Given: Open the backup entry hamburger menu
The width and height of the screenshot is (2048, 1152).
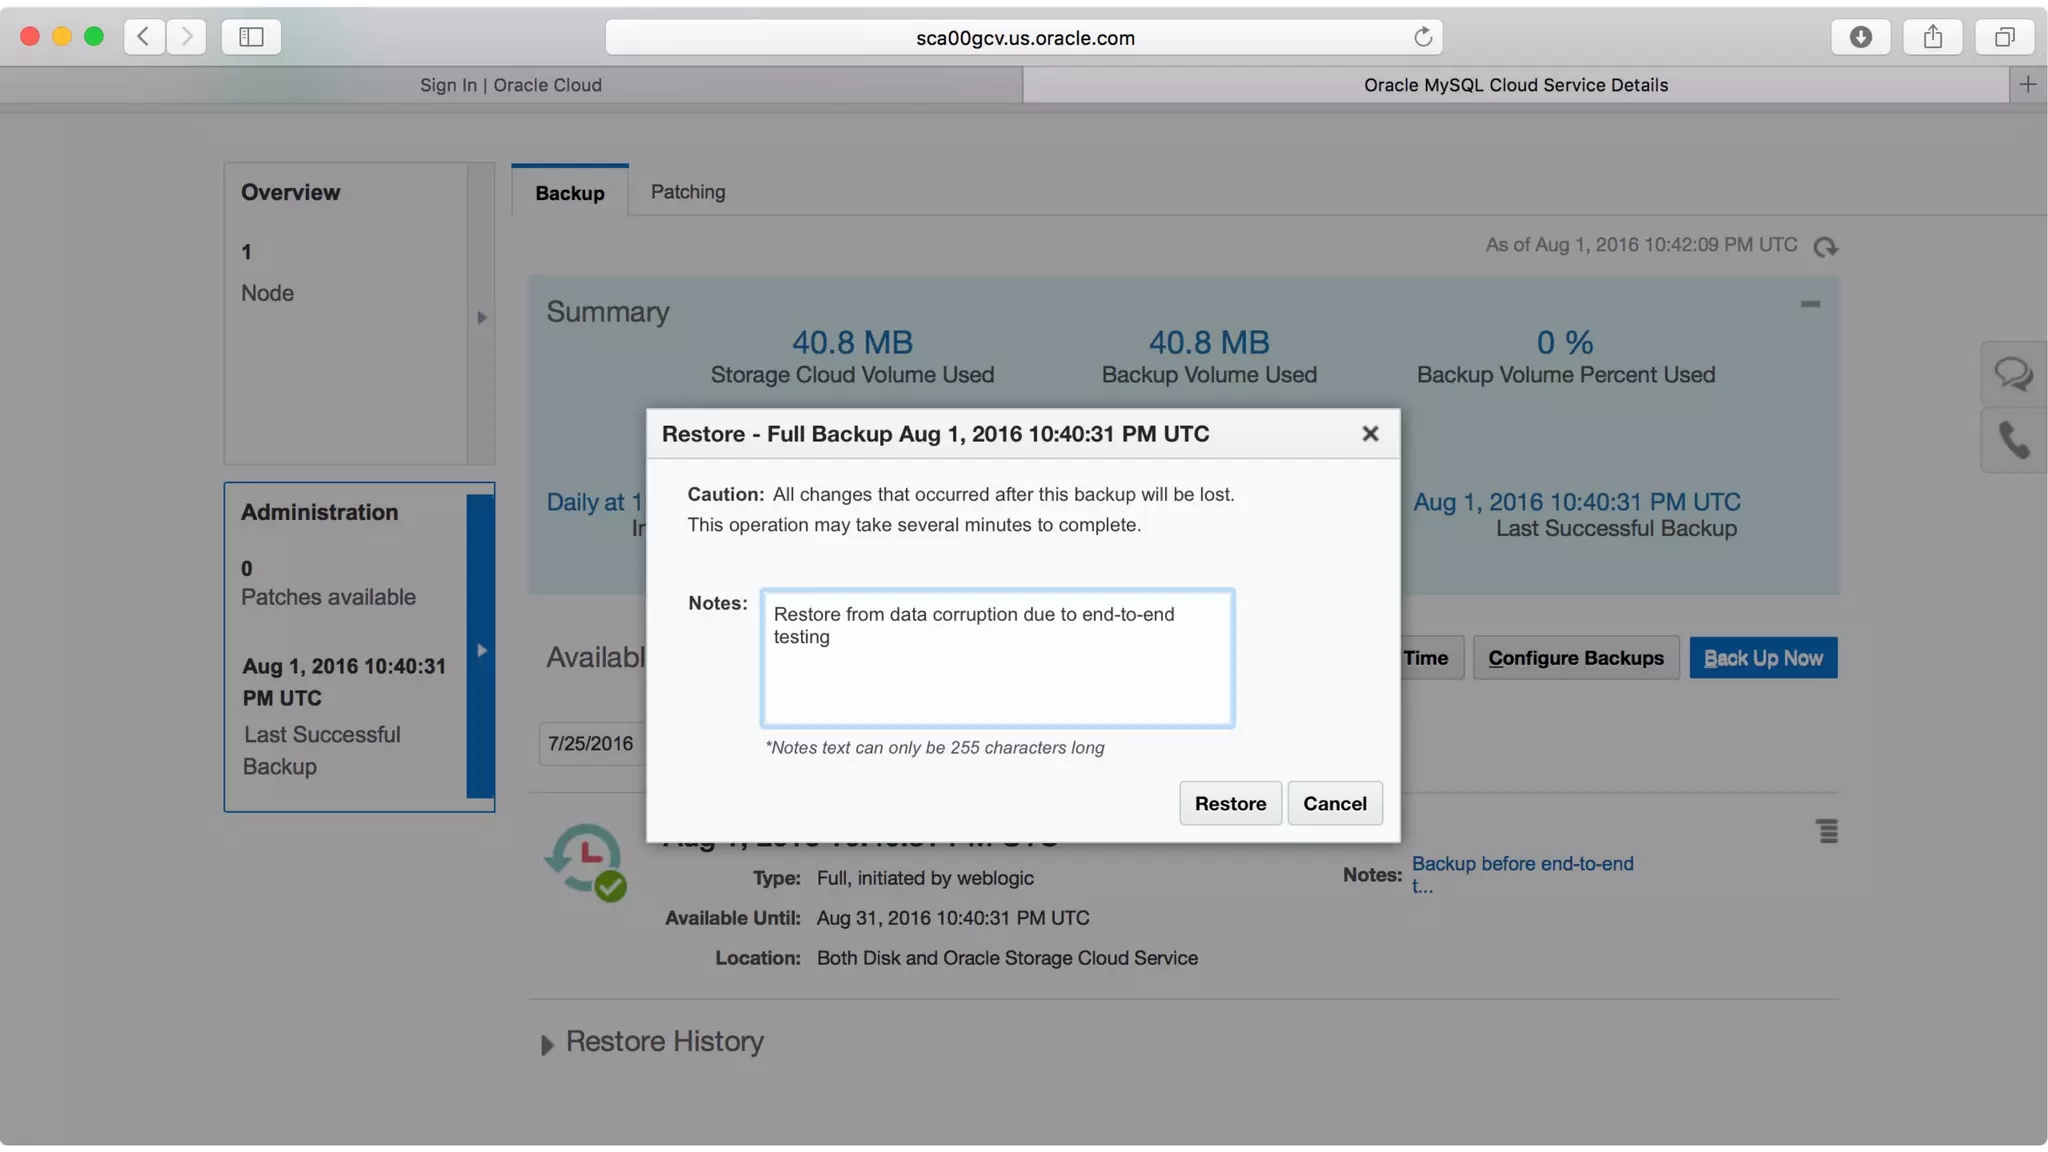Looking at the screenshot, I should [1827, 831].
